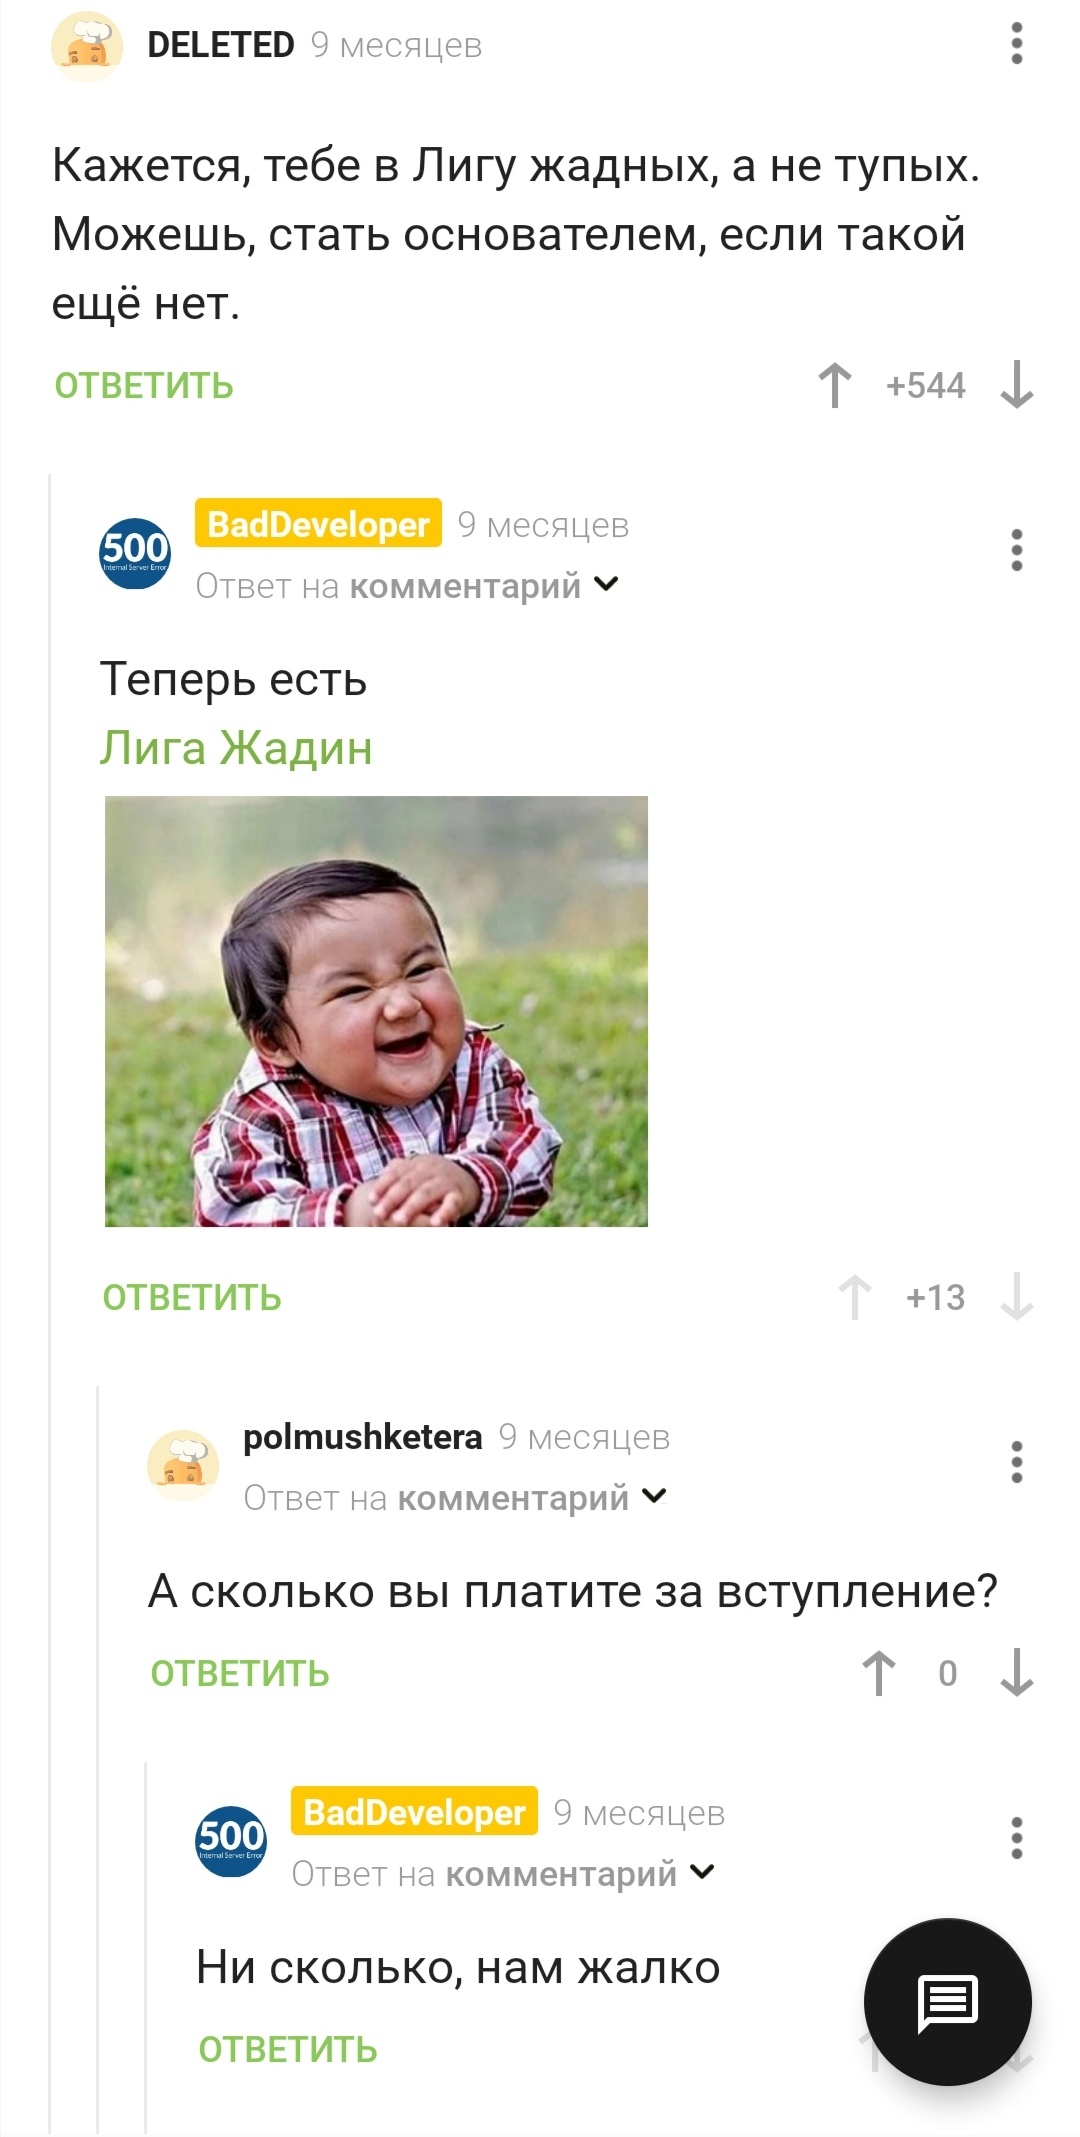The width and height of the screenshot is (1080, 2137).
Task: Open the laughing baby meme image
Action: (376, 1011)
